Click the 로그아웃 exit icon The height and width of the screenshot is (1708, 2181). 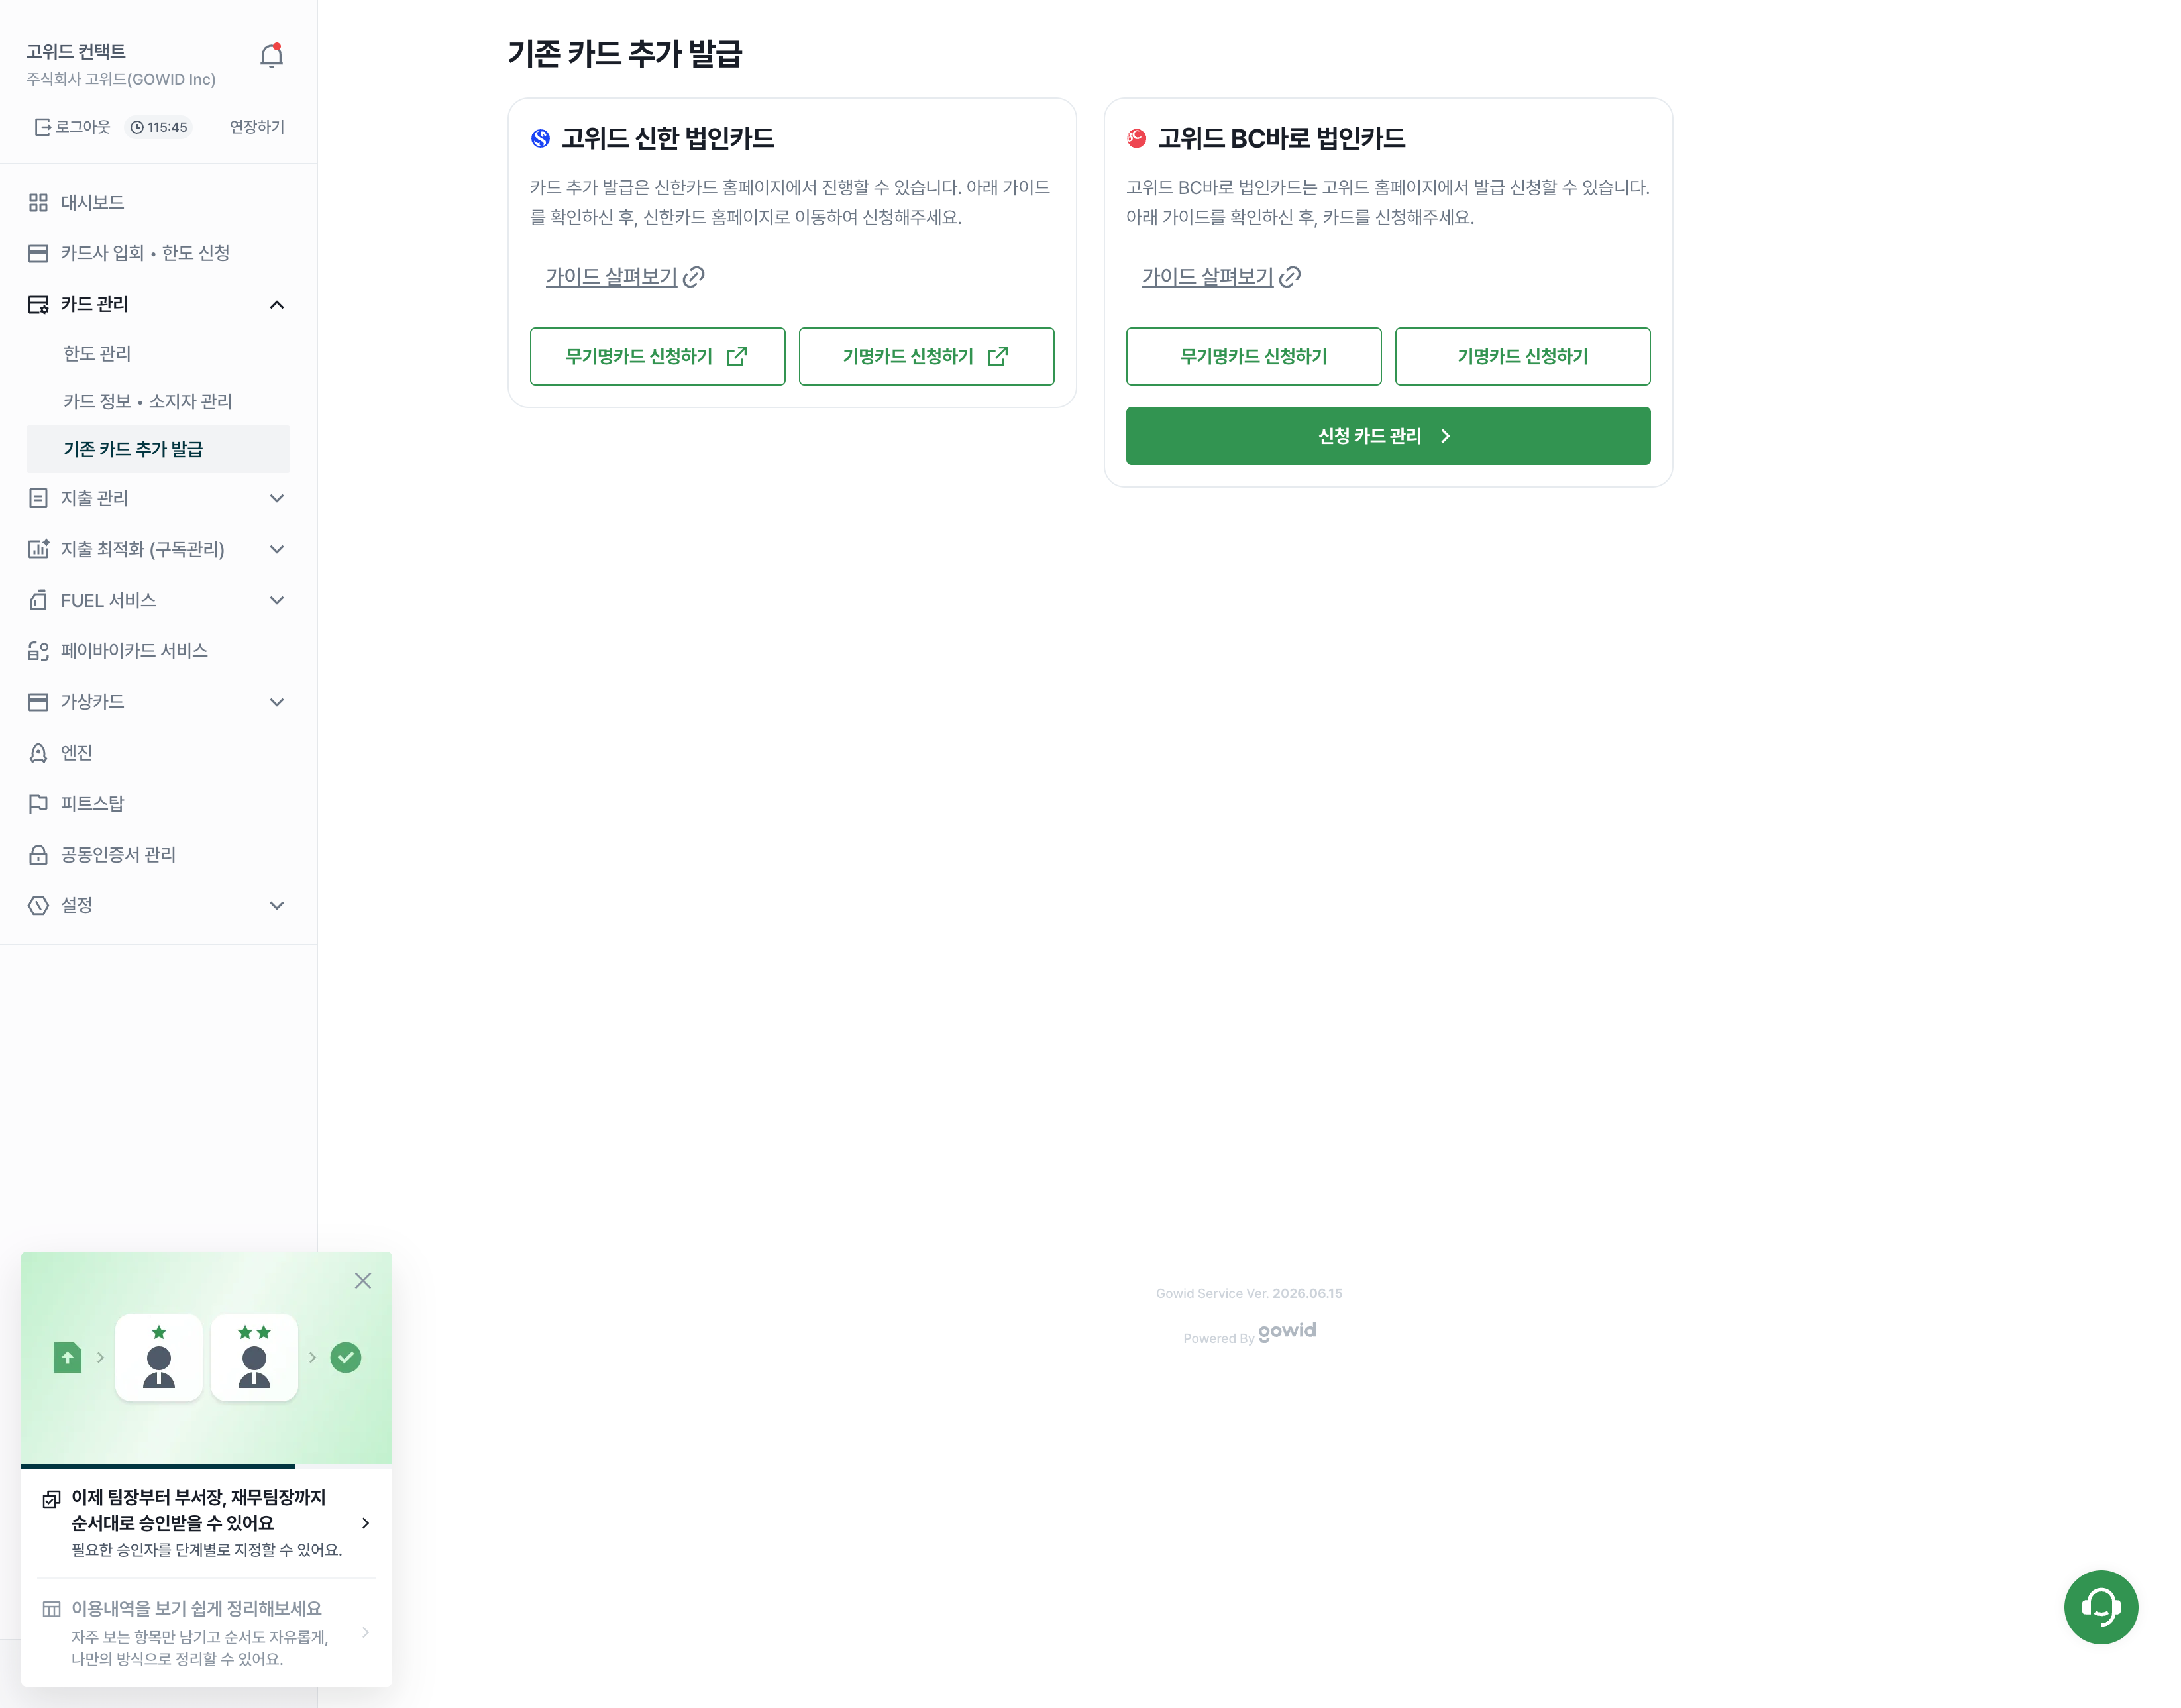pyautogui.click(x=43, y=127)
